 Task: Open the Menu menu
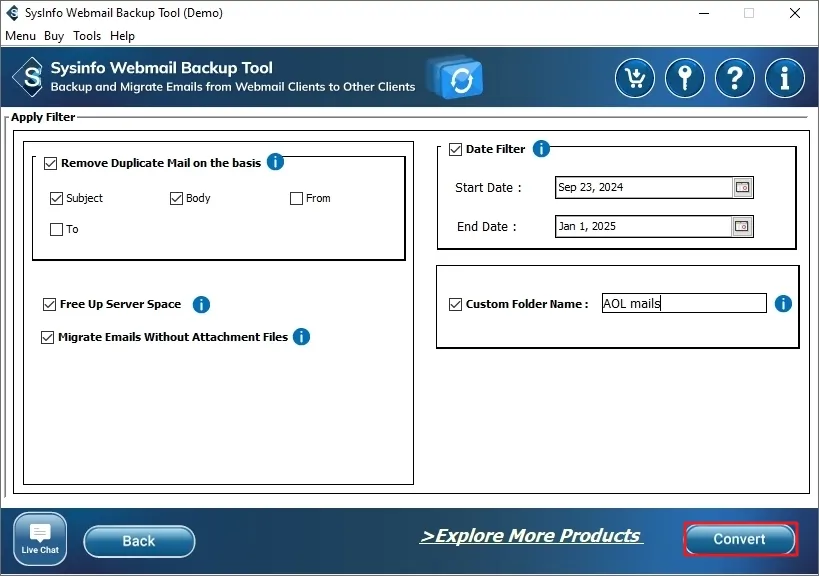pos(20,36)
